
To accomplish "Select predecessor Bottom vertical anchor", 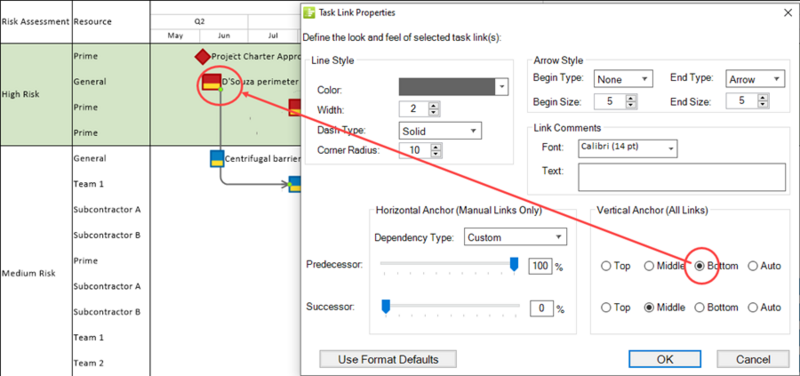I will click(699, 266).
